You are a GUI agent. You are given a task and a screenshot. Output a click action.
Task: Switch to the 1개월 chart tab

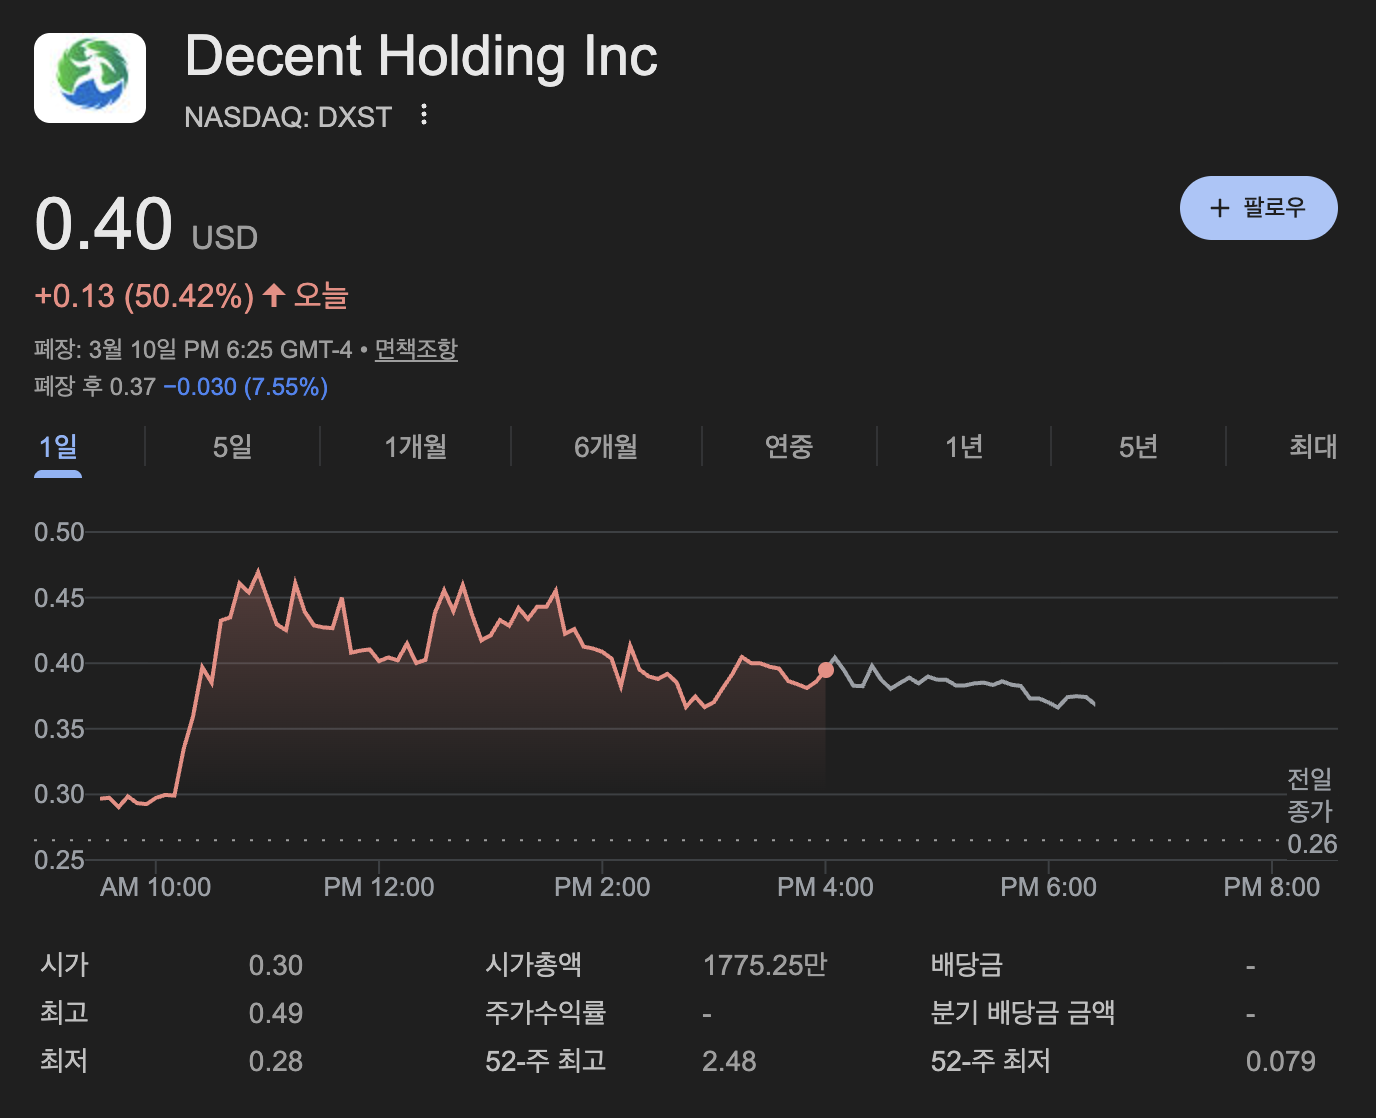point(415,446)
